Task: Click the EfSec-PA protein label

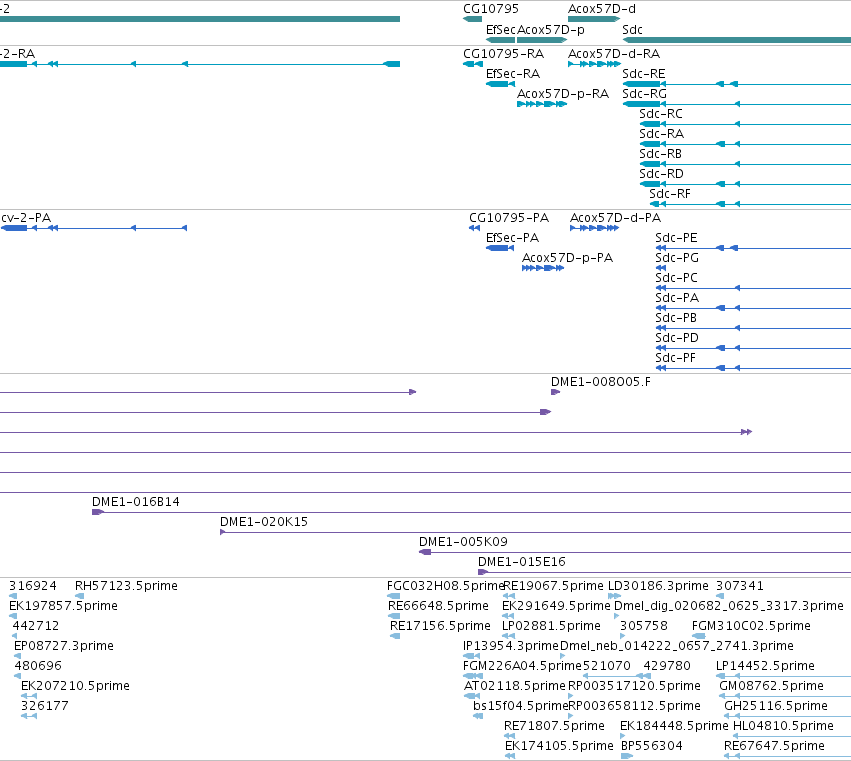Action: point(512,238)
